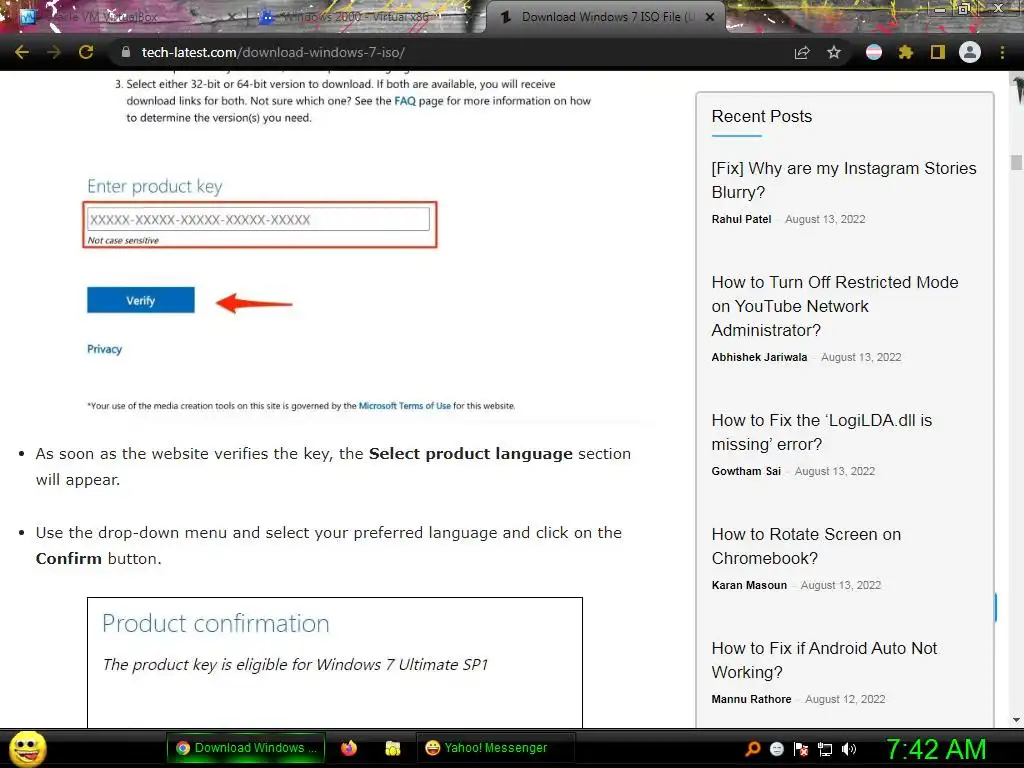
Task: Open the Chrome three-dot menu
Action: pyautogui.click(x=1002, y=52)
